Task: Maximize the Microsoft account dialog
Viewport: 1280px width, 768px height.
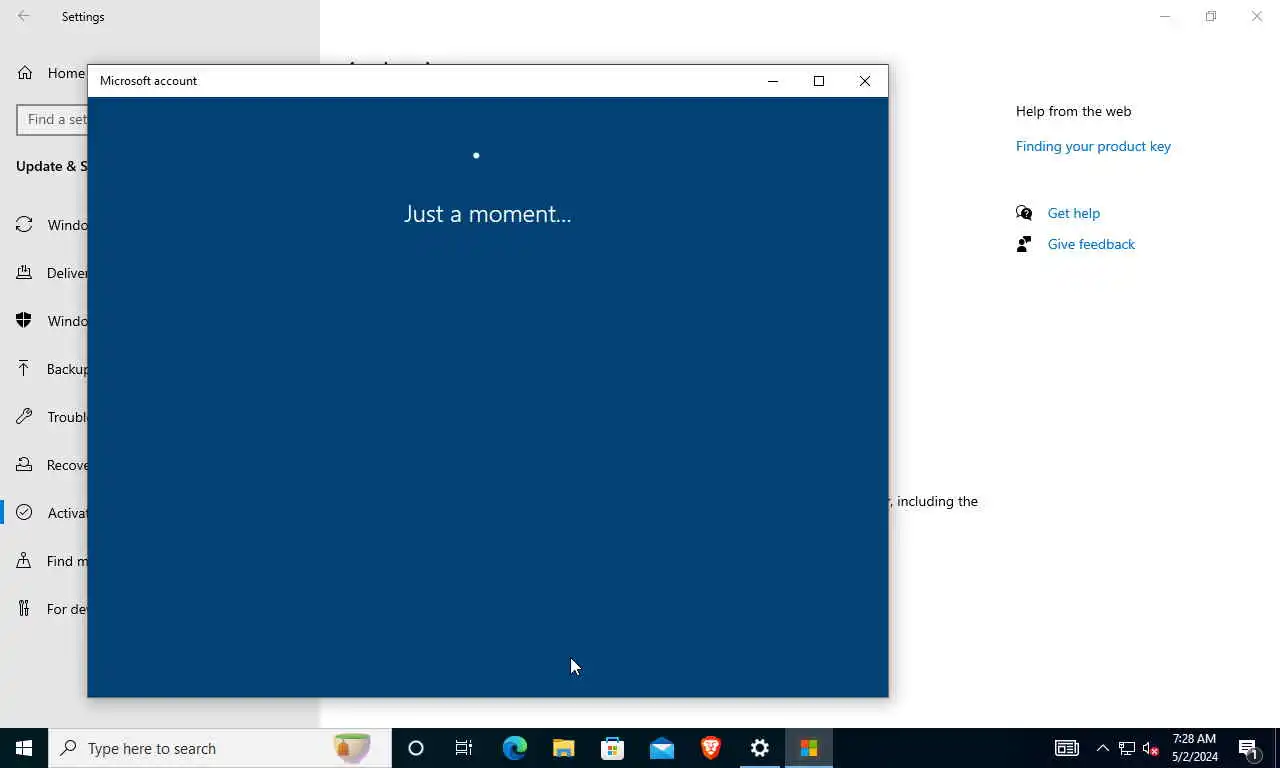Action: point(819,81)
